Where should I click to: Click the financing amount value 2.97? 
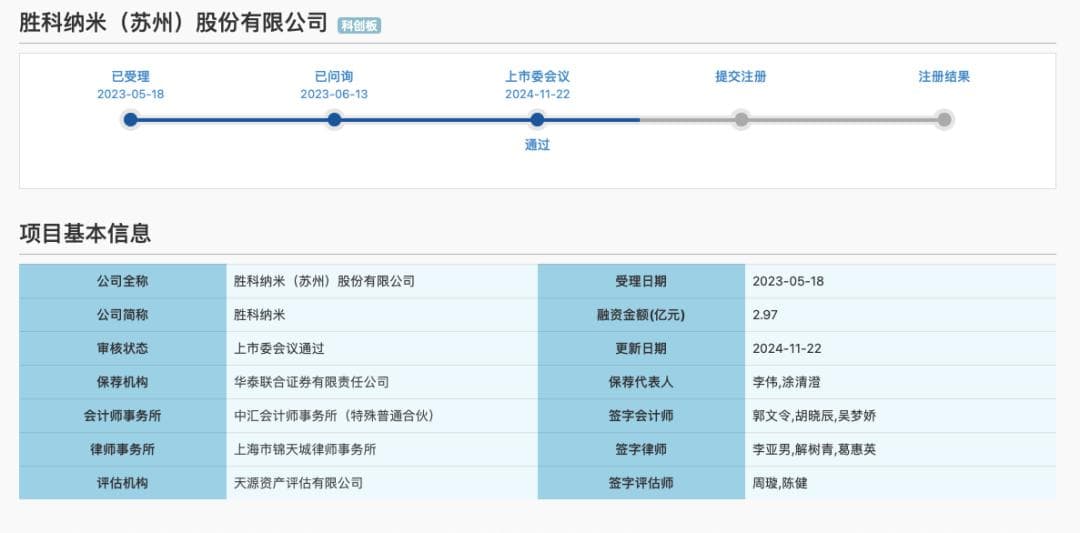tap(767, 315)
